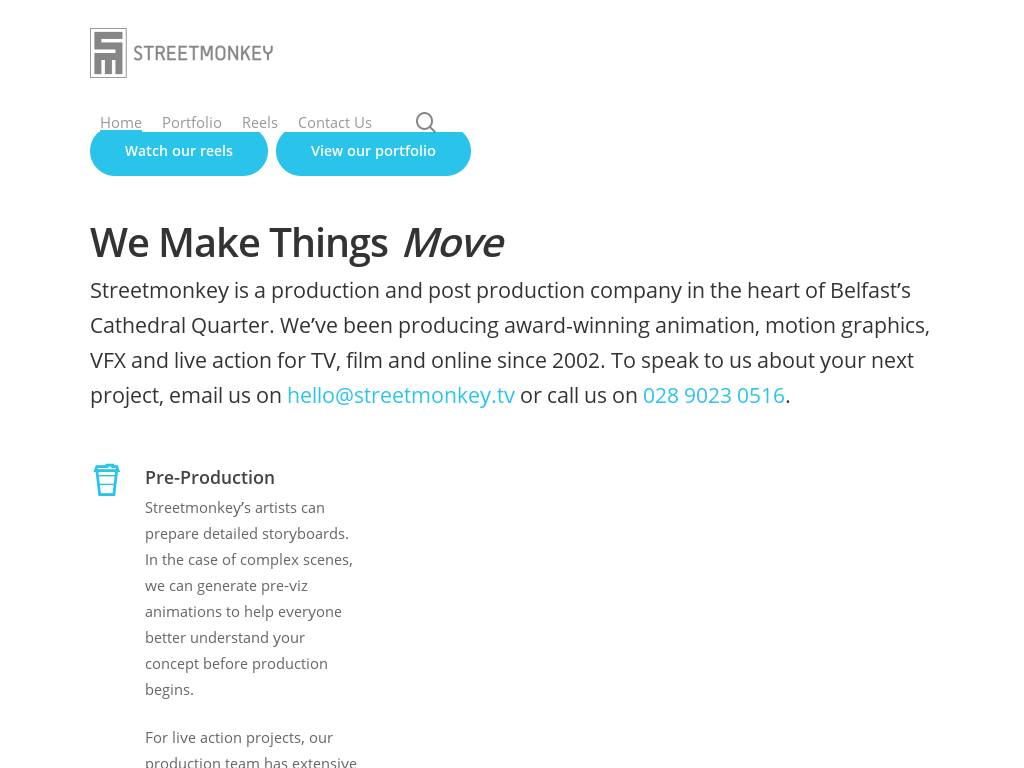Click the We Make Things heading text

tap(239, 243)
